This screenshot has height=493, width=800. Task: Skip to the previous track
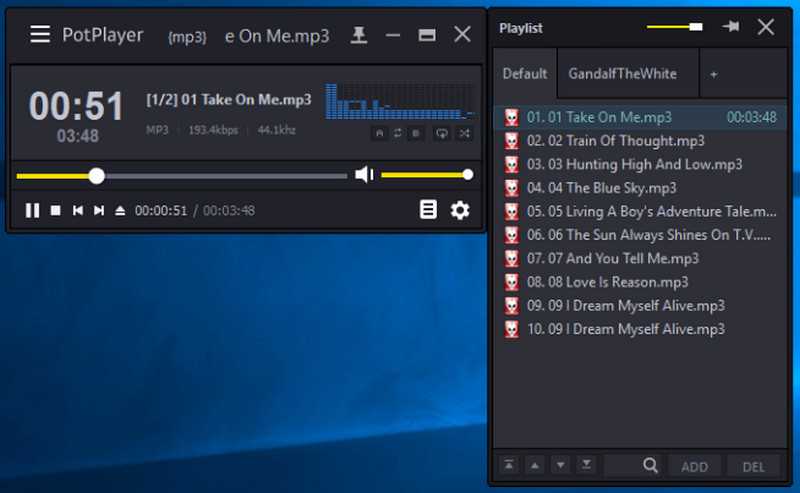pos(77,210)
